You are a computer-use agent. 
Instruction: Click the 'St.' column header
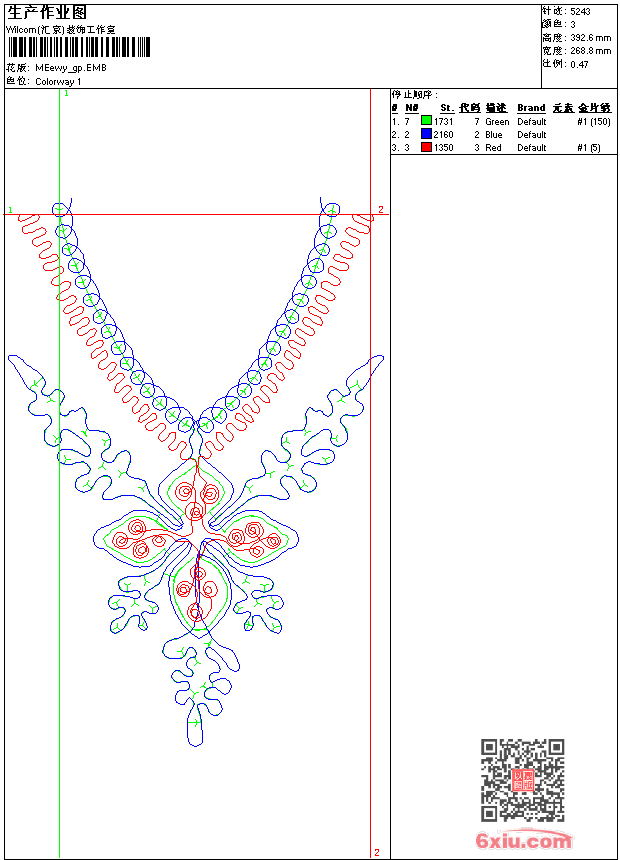tap(447, 108)
